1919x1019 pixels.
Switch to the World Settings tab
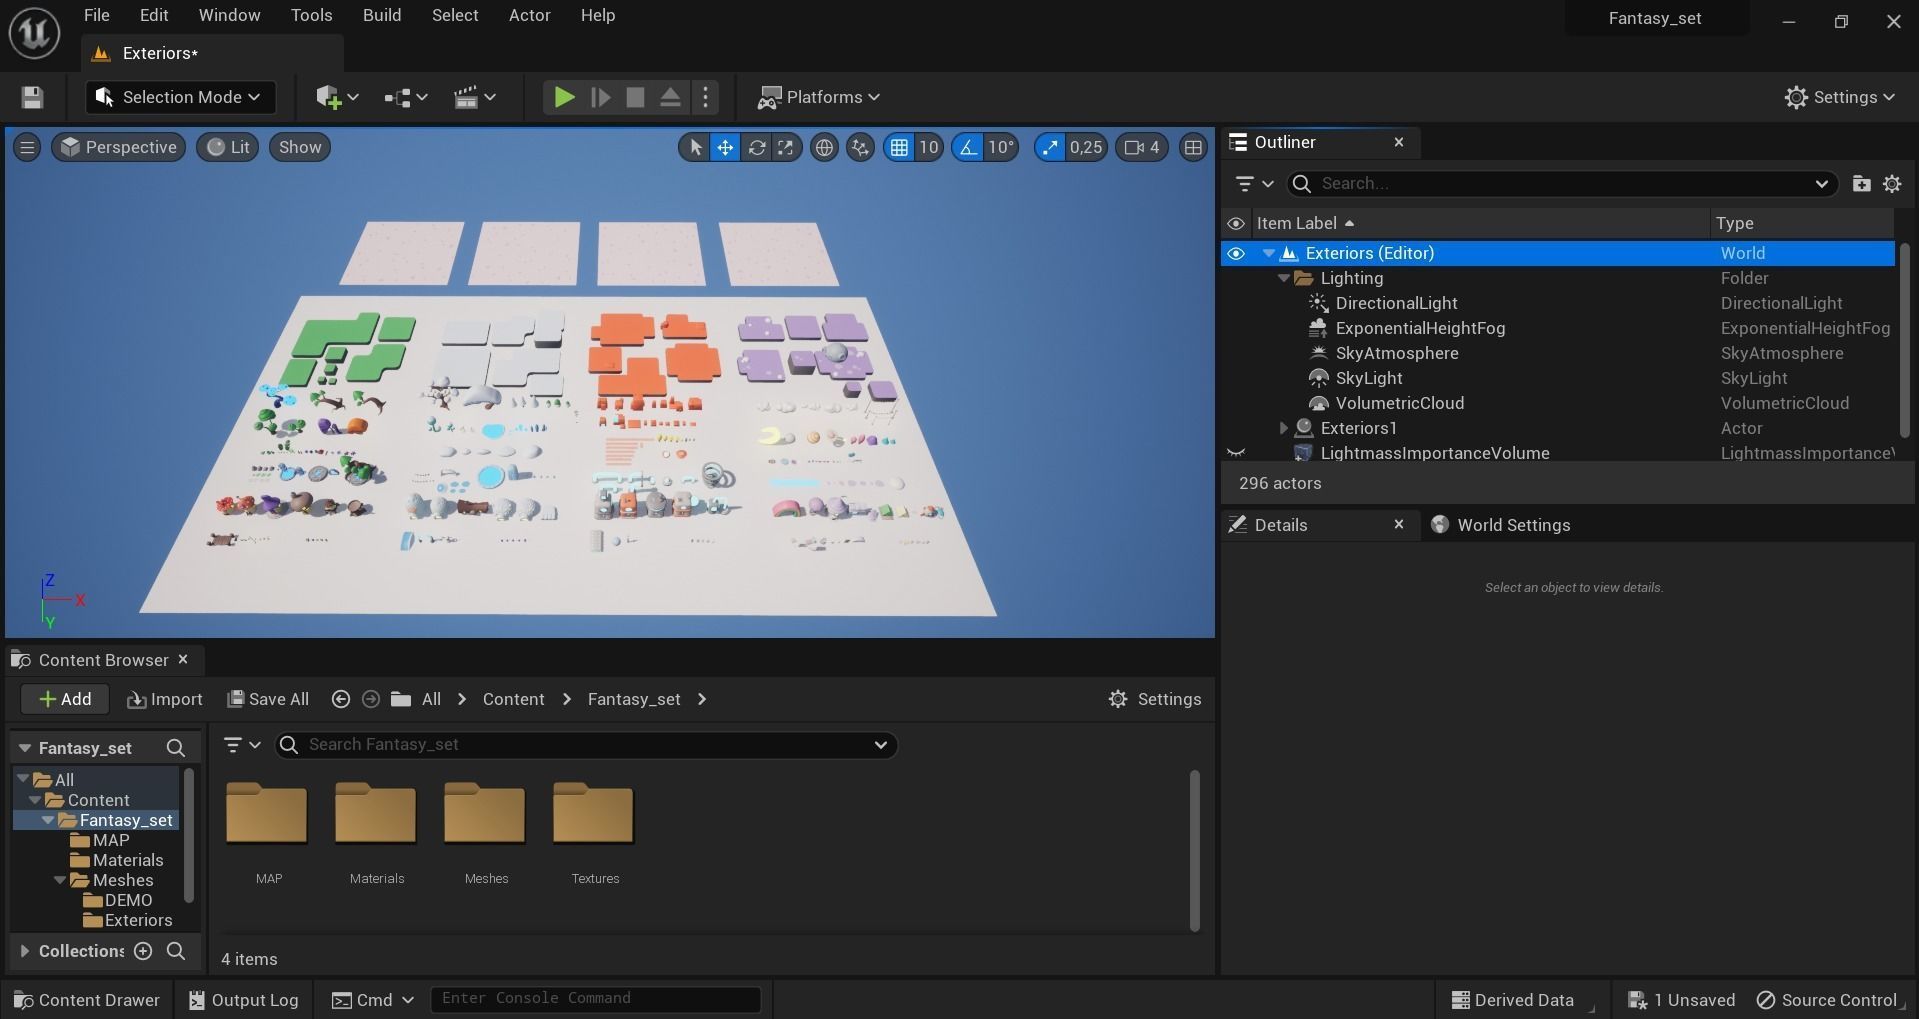[x=1501, y=525]
